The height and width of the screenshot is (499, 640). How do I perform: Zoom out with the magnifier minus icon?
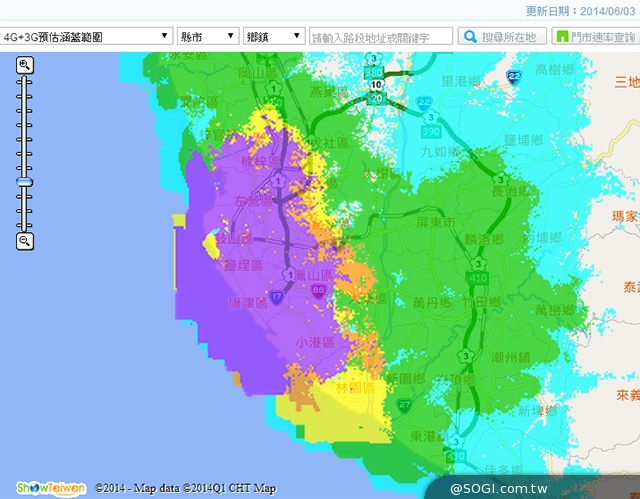point(25,241)
